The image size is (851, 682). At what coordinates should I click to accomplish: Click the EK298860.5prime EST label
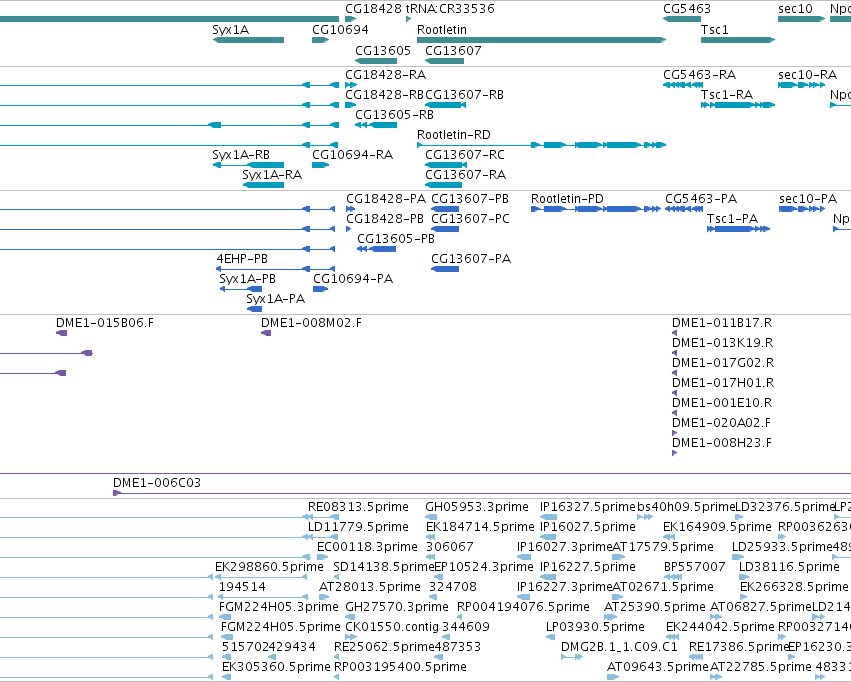(x=269, y=567)
